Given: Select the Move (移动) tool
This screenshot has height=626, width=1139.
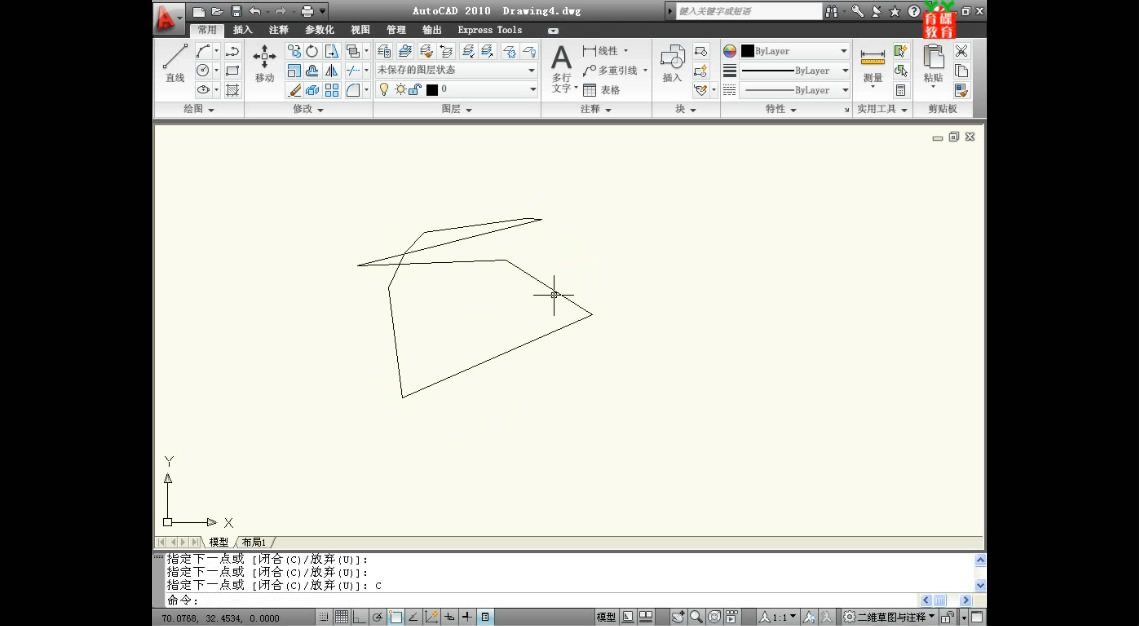Looking at the screenshot, I should tap(264, 63).
